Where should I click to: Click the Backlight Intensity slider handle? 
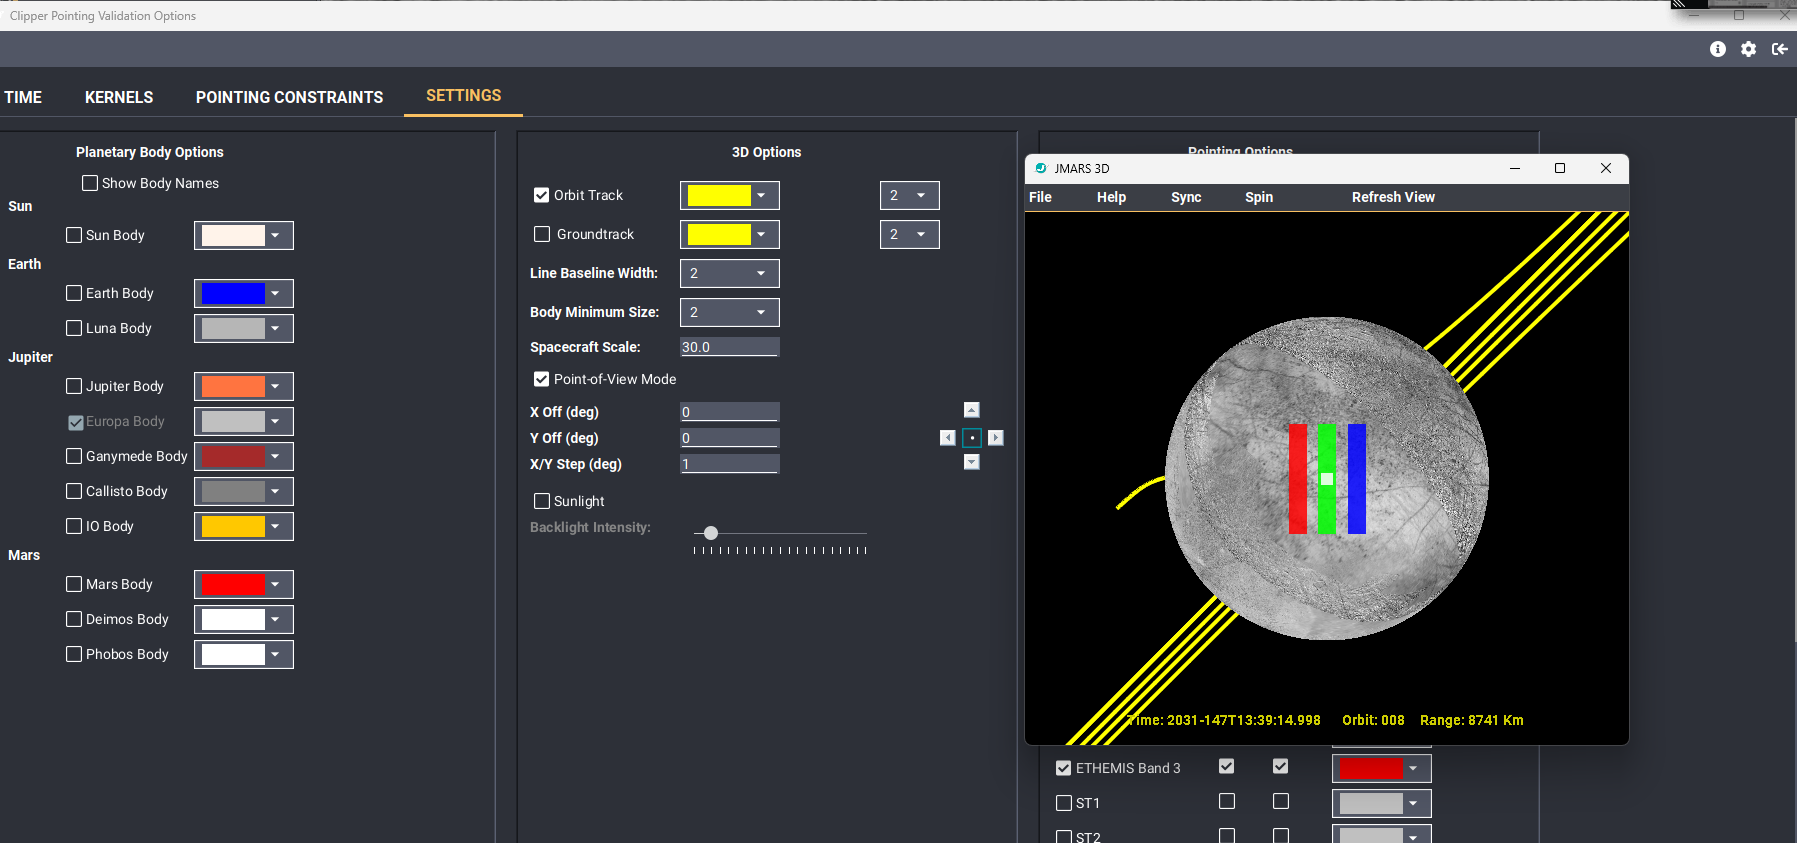pyautogui.click(x=711, y=533)
